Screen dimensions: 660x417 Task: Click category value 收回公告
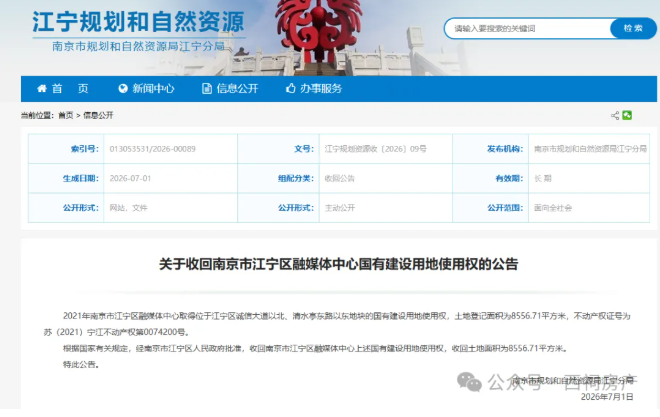340,178
